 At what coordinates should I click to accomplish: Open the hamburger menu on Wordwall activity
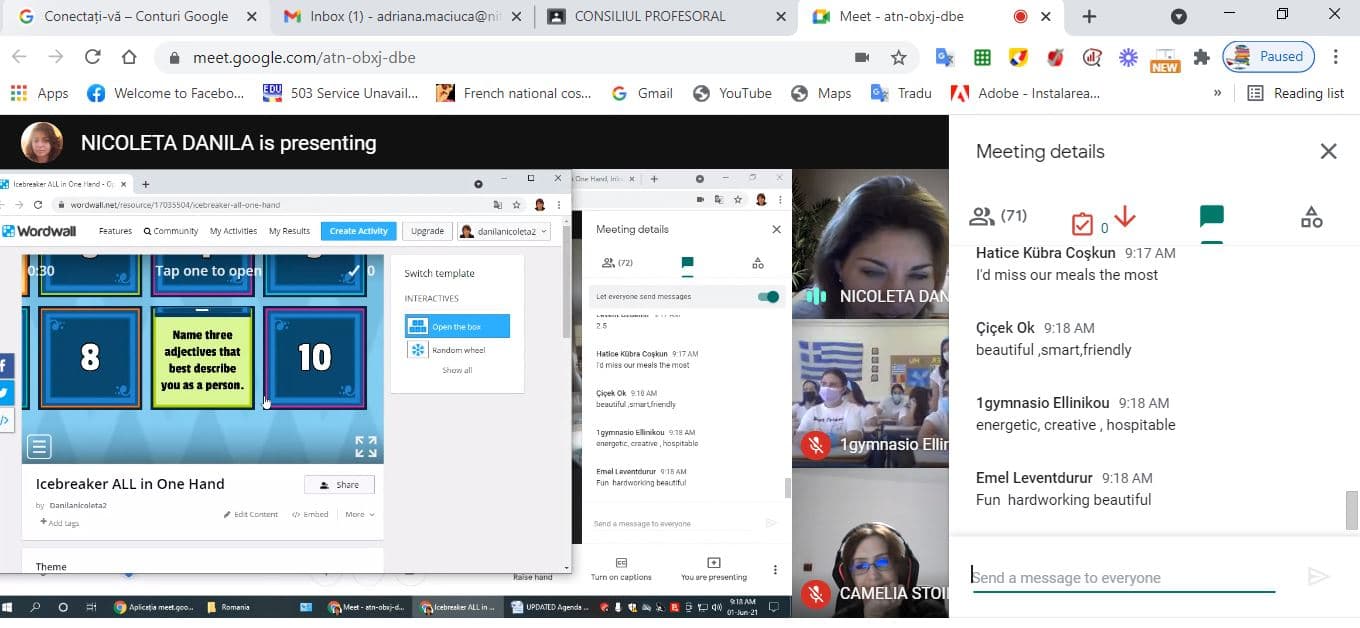pyautogui.click(x=39, y=446)
